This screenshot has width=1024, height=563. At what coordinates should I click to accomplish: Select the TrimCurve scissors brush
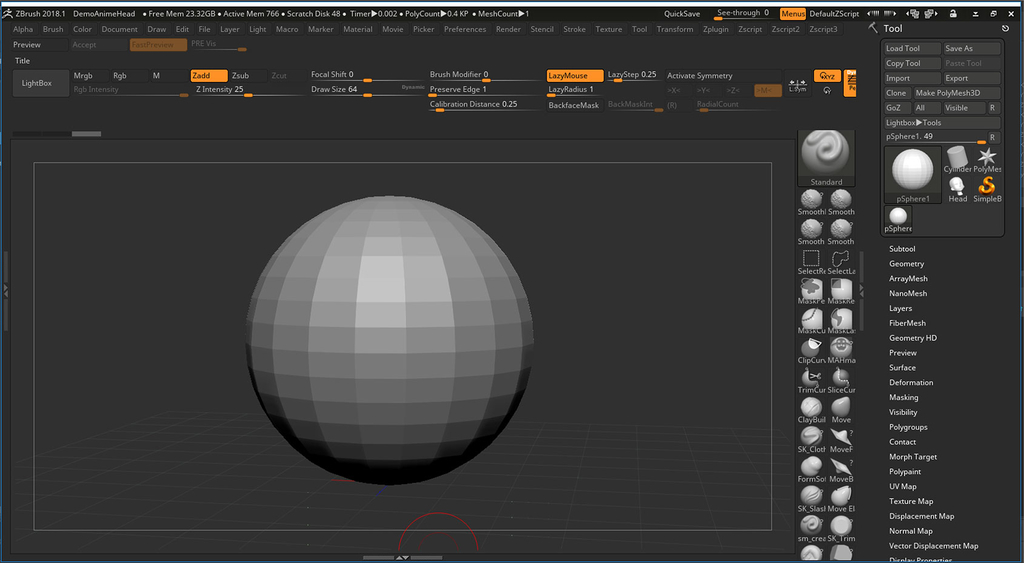[x=811, y=378]
